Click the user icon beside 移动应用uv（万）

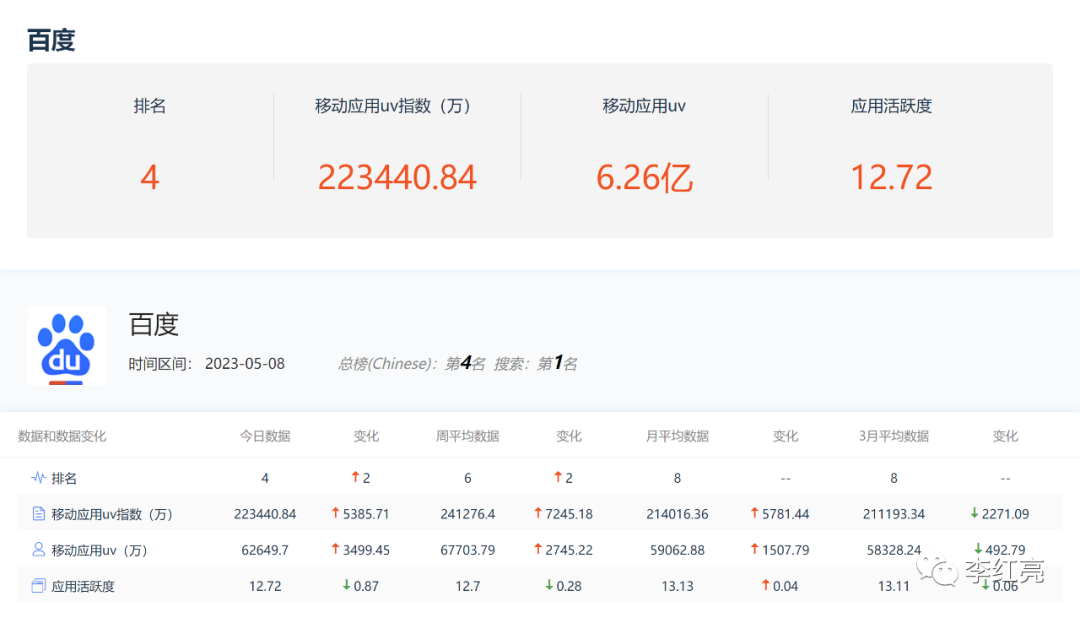[x=39, y=549]
